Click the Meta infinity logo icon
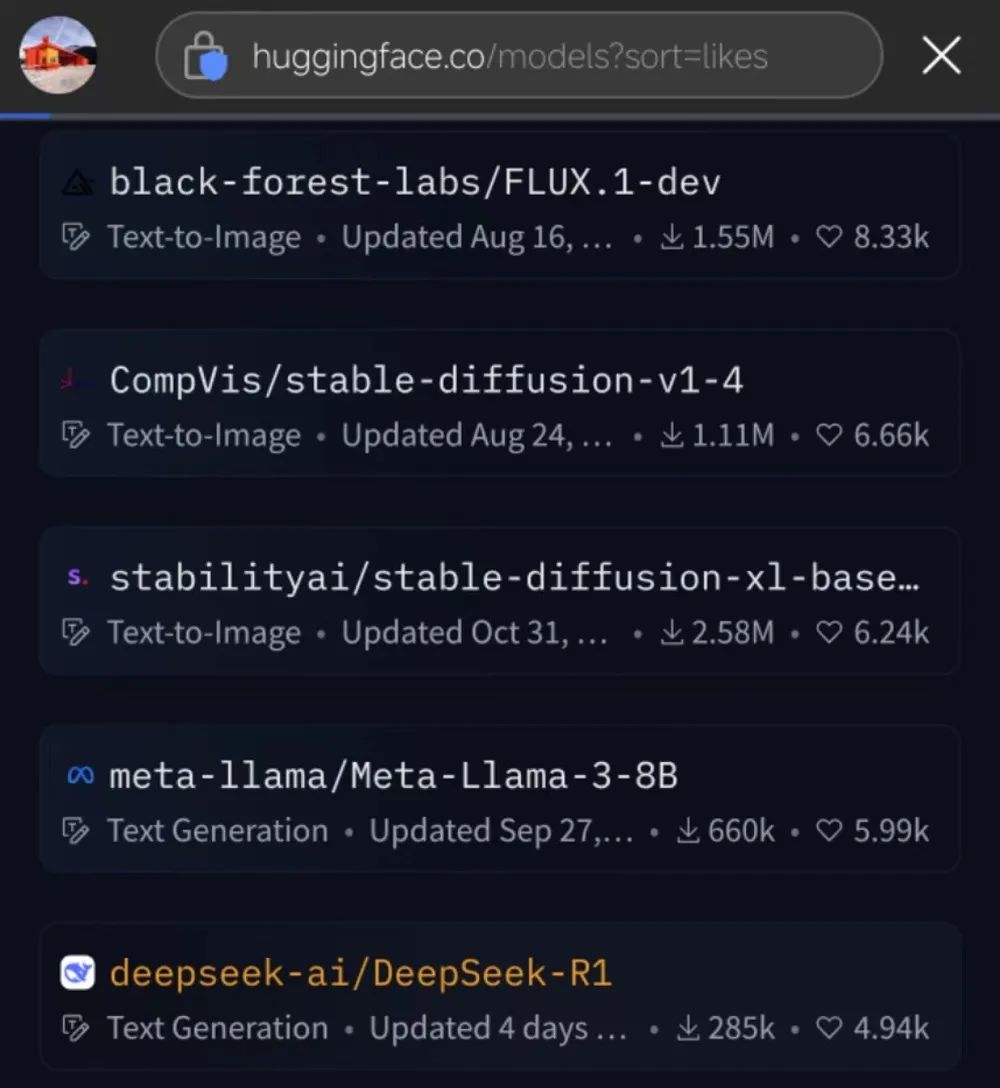Image resolution: width=1000 pixels, height=1088 pixels. (80, 775)
